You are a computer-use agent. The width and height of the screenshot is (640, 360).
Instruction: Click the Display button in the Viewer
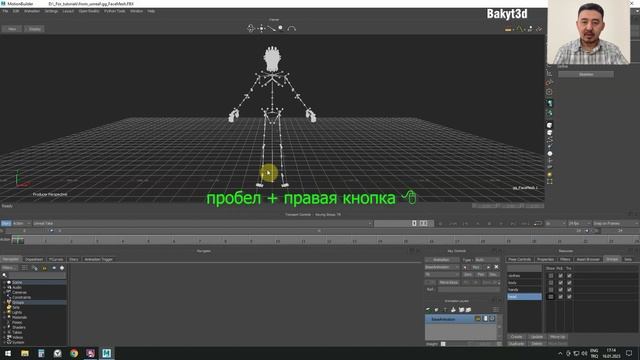pos(34,29)
